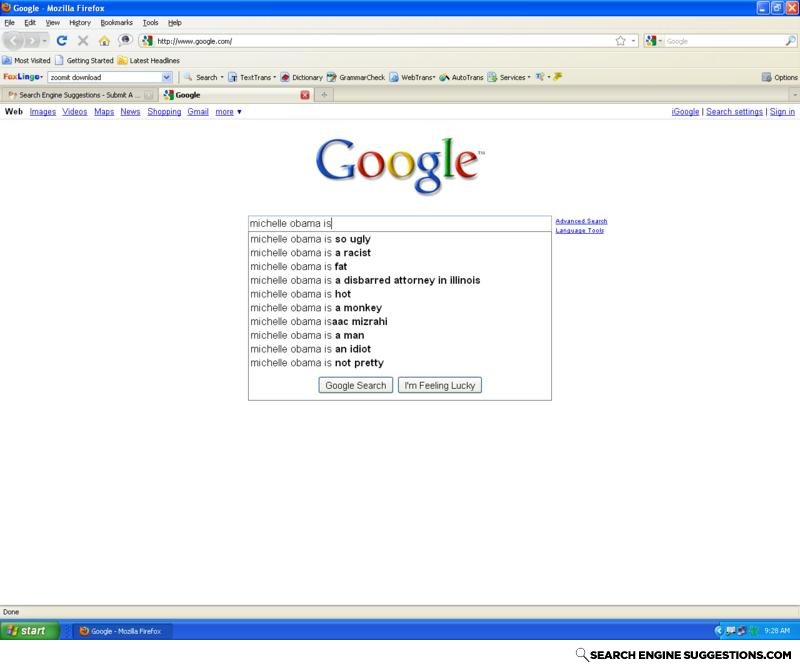Viewport: 800px width, 666px height.
Task: Open the Edit menu
Action: tap(30, 22)
